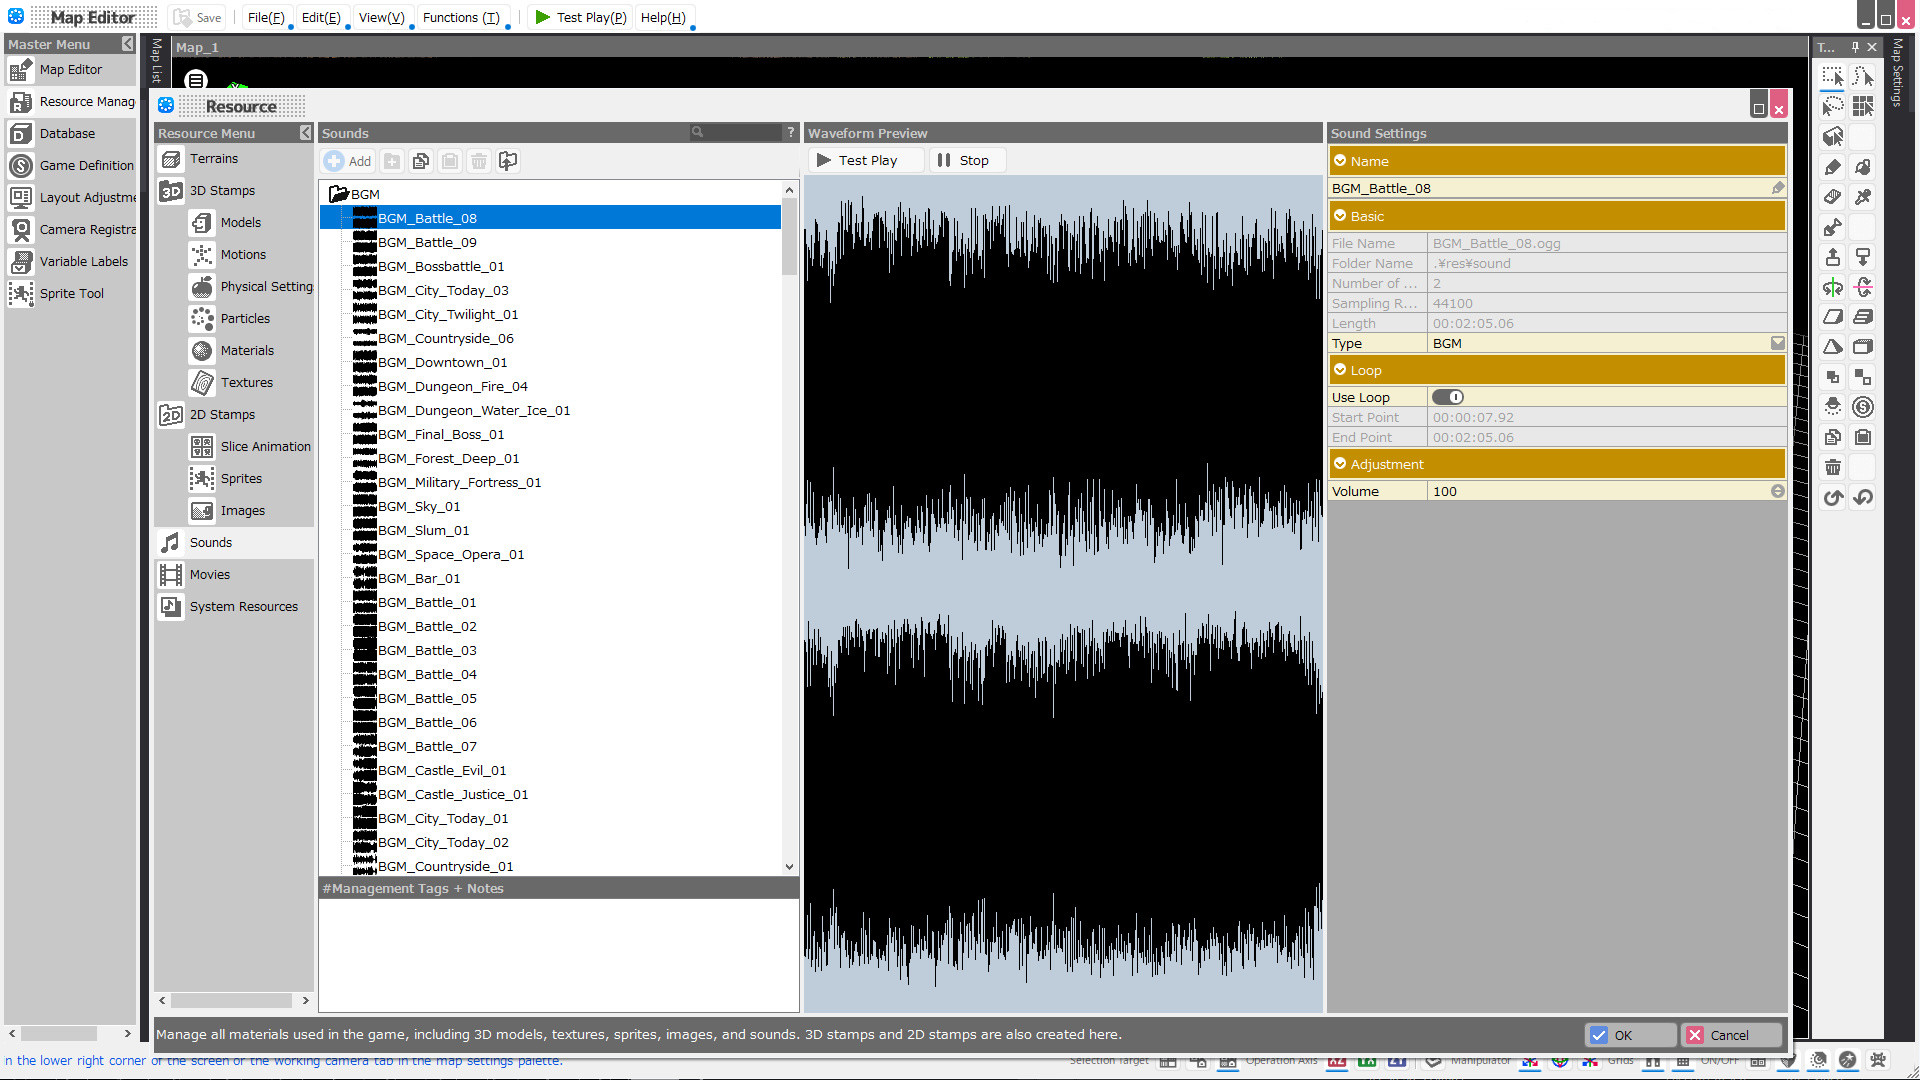This screenshot has width=1920, height=1080.
Task: Select the Particles resource category
Action: point(244,318)
